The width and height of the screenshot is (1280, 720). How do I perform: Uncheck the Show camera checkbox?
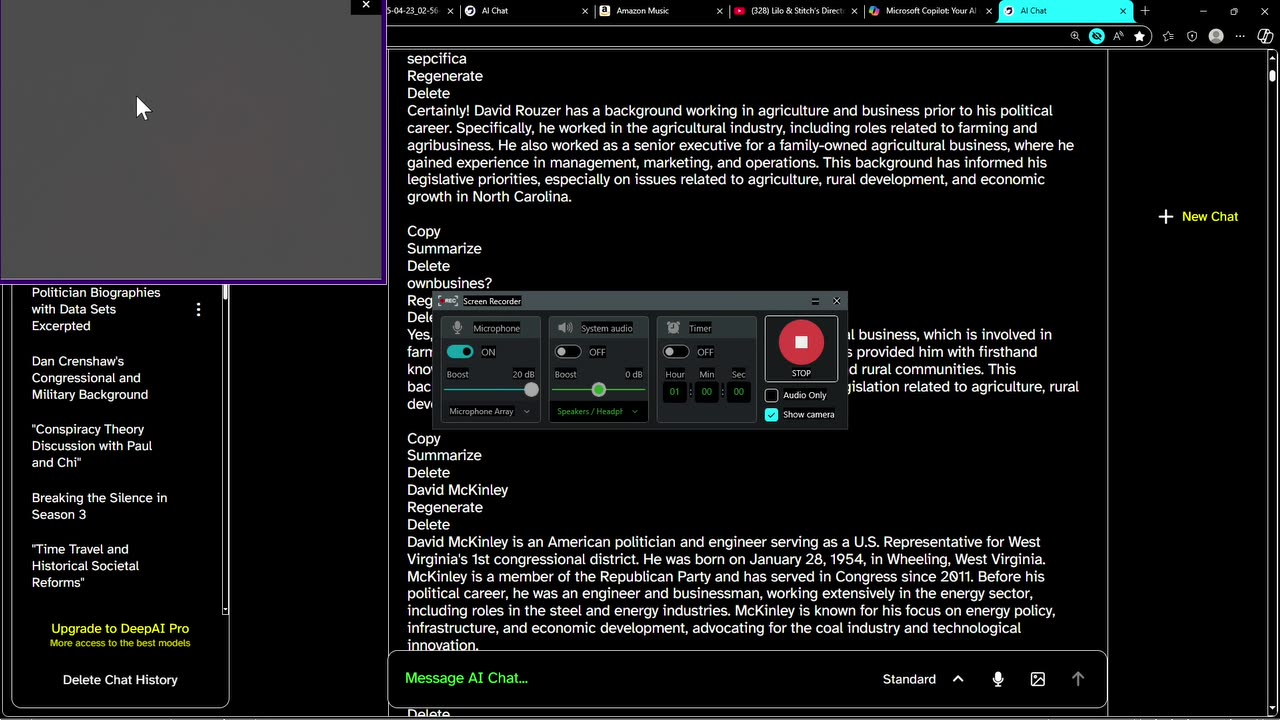[771, 414]
